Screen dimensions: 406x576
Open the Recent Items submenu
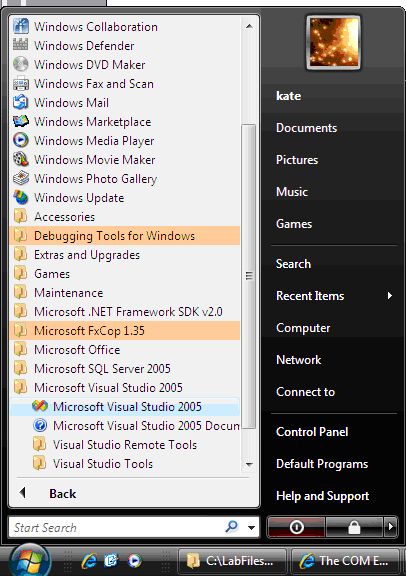334,296
